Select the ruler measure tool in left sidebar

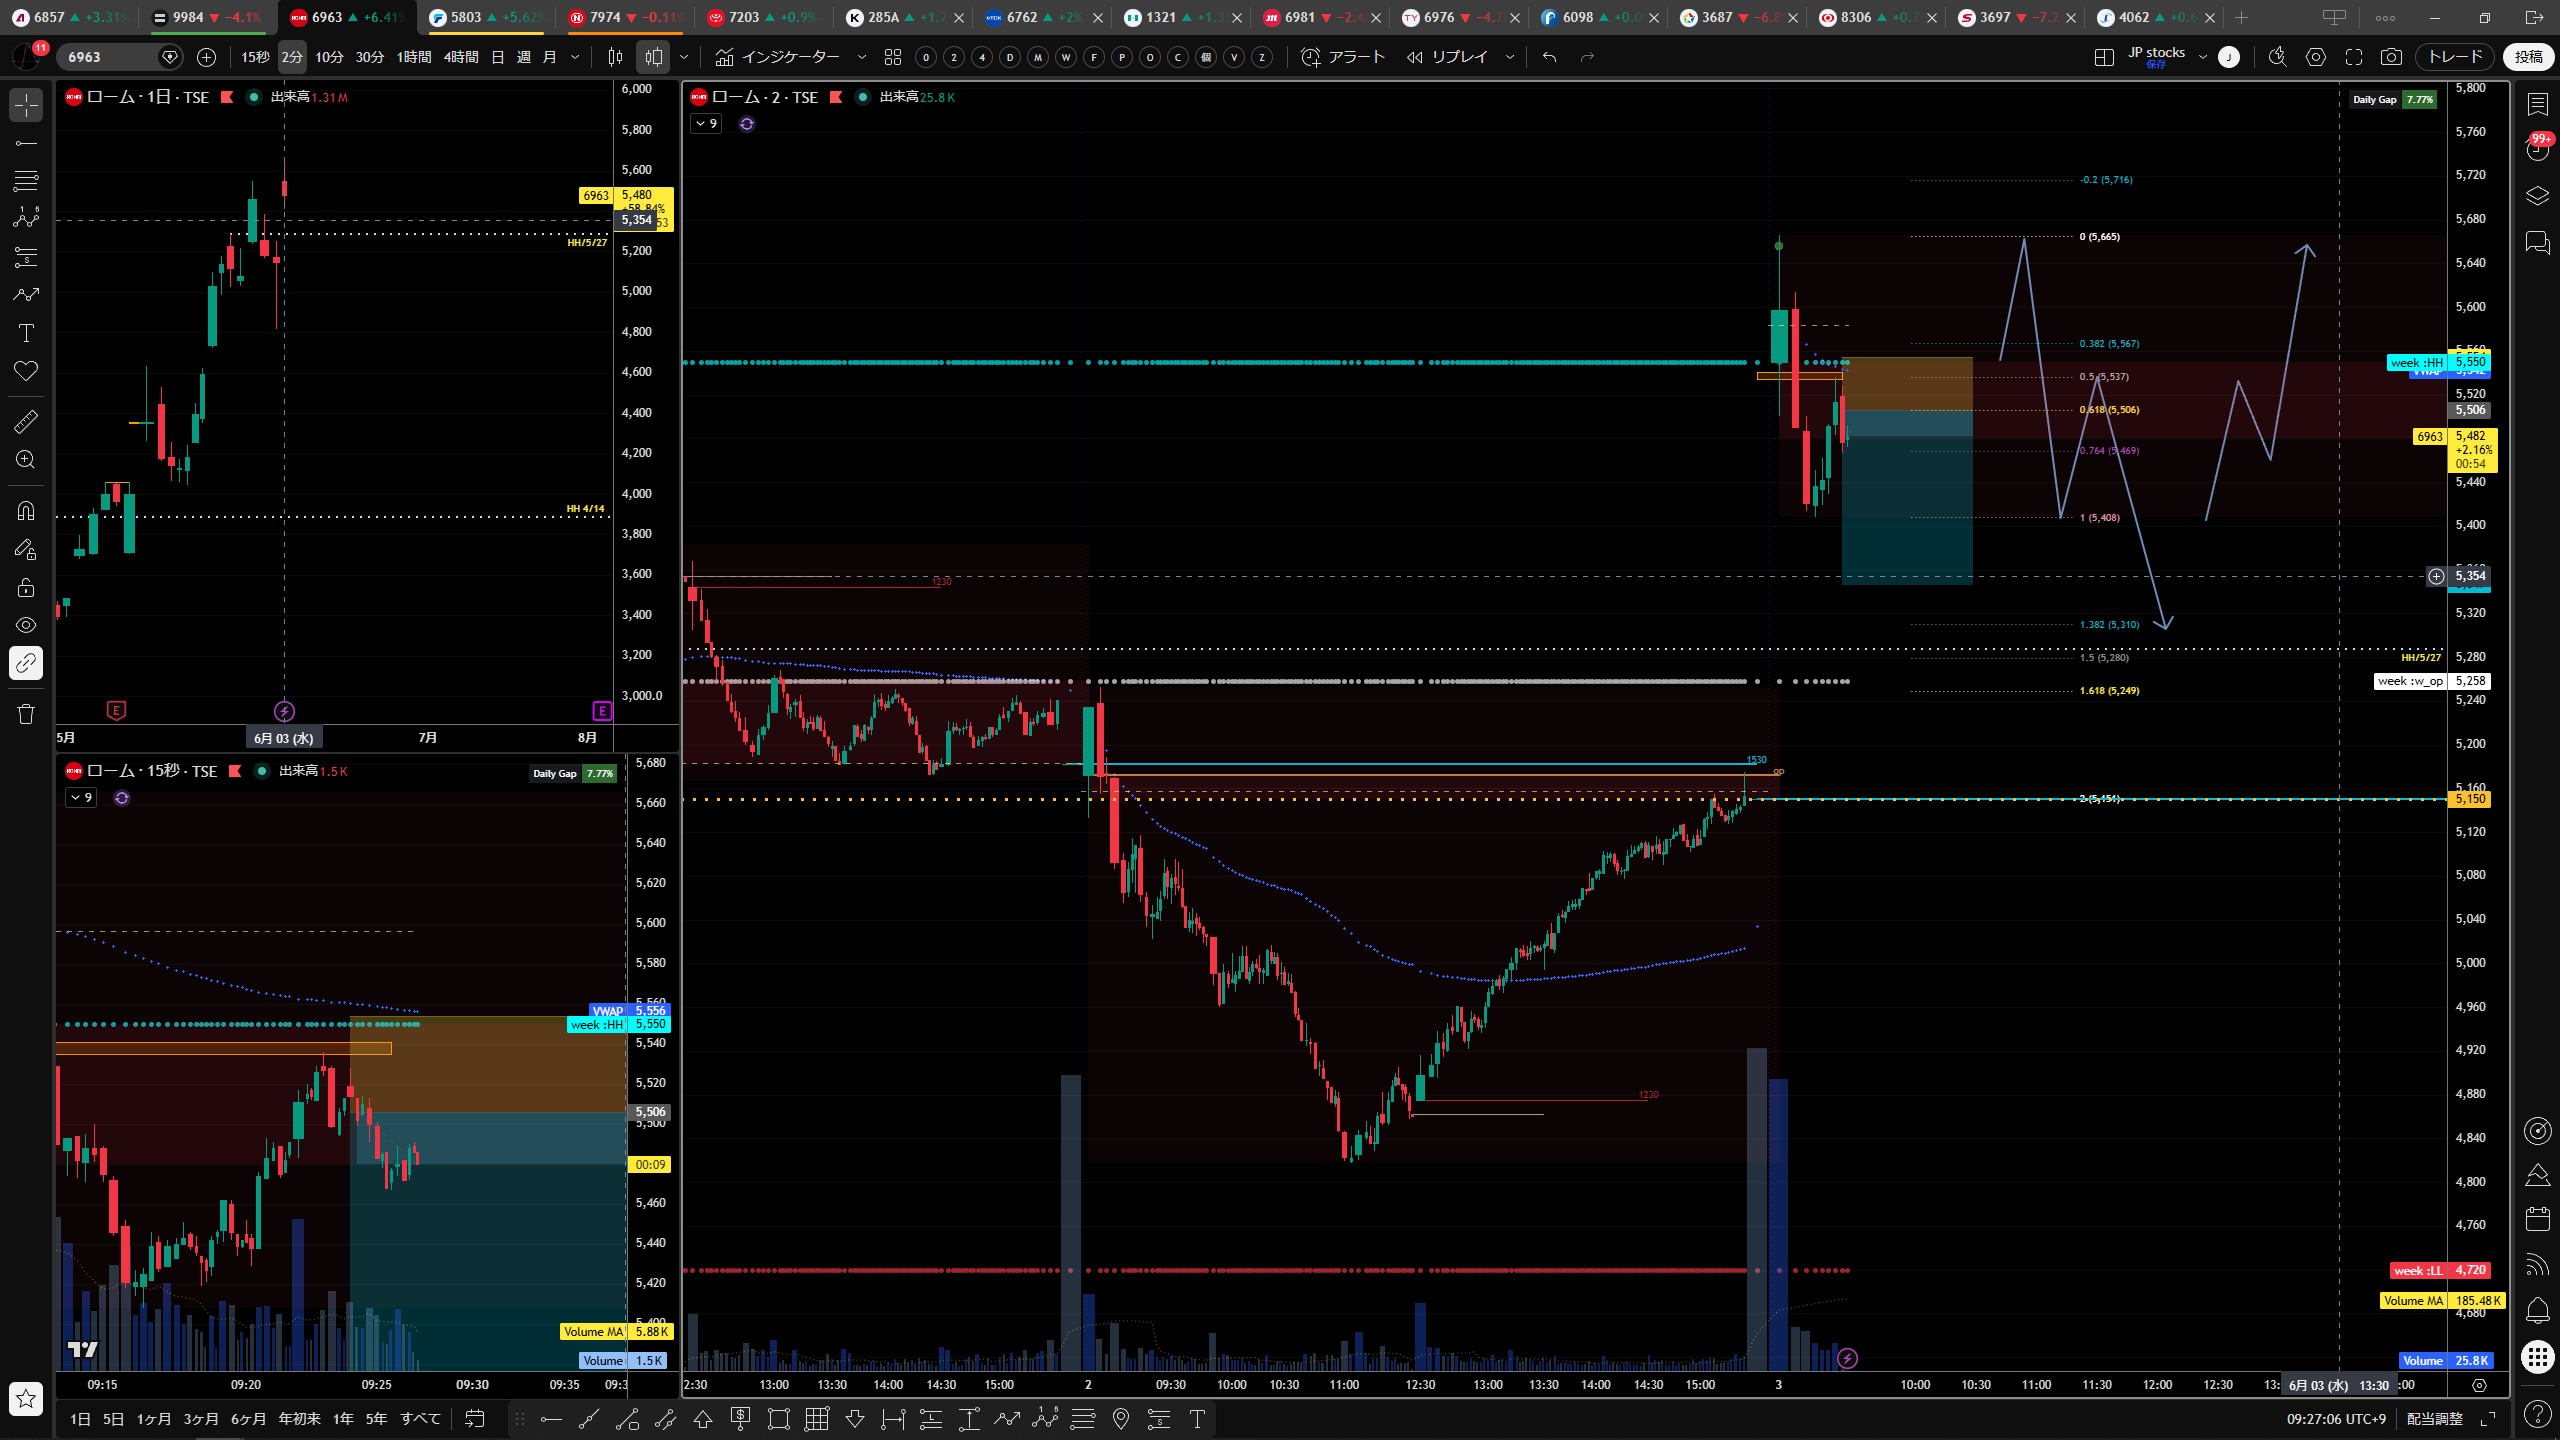[x=26, y=421]
